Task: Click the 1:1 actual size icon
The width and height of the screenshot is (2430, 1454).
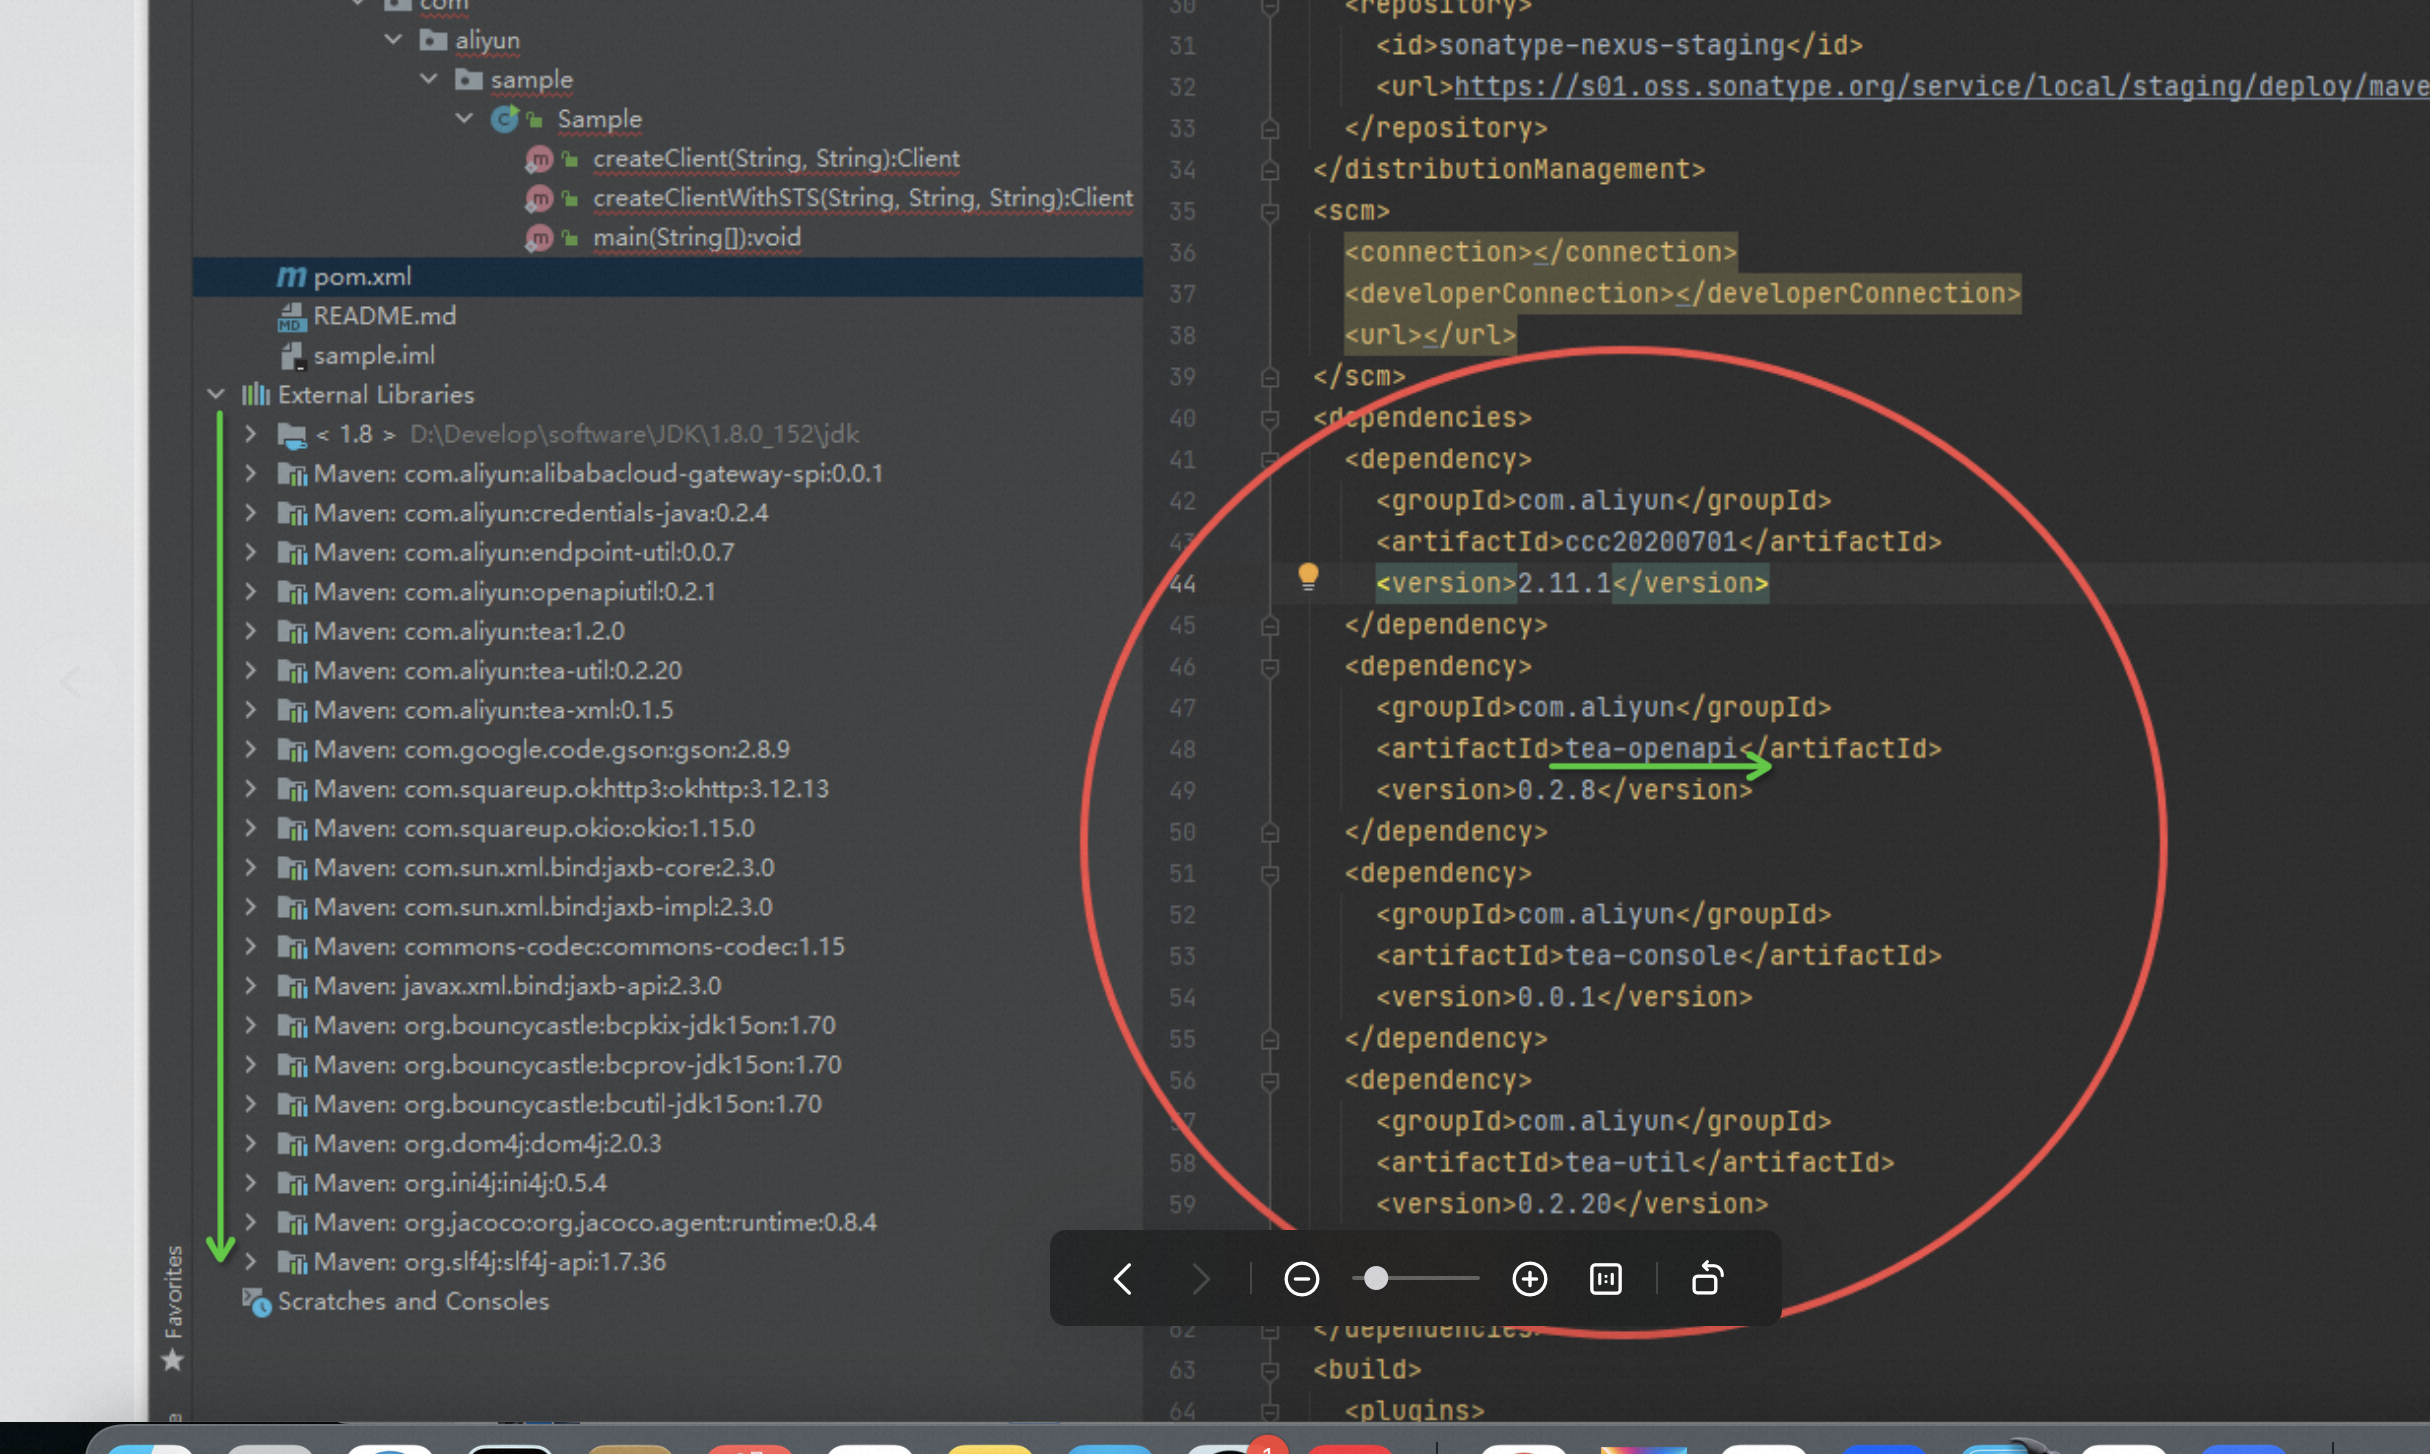Action: (1605, 1279)
